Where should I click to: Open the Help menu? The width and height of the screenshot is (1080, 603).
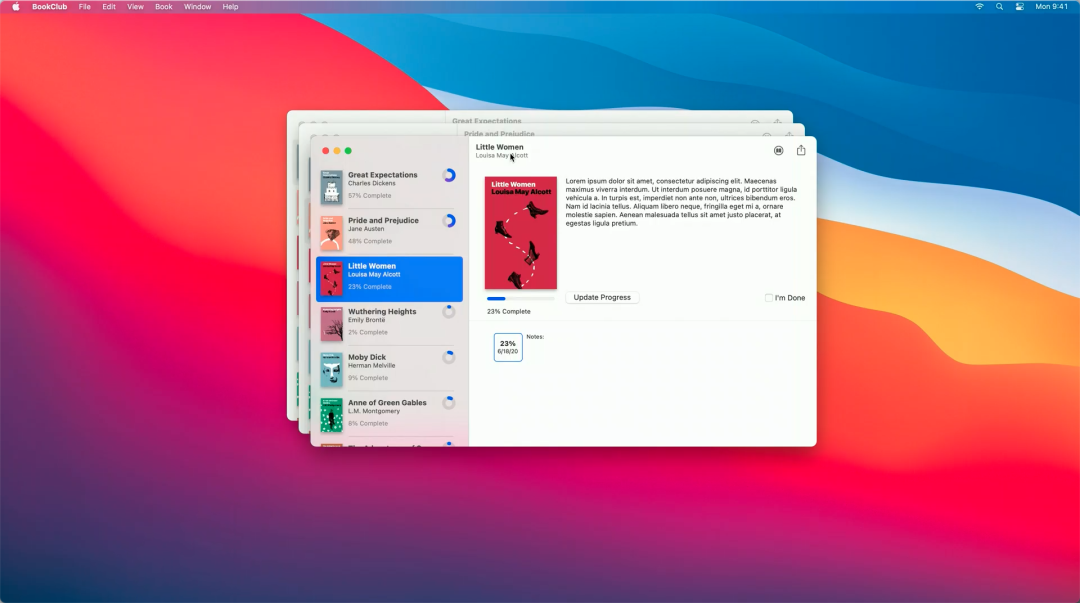coord(230,6)
